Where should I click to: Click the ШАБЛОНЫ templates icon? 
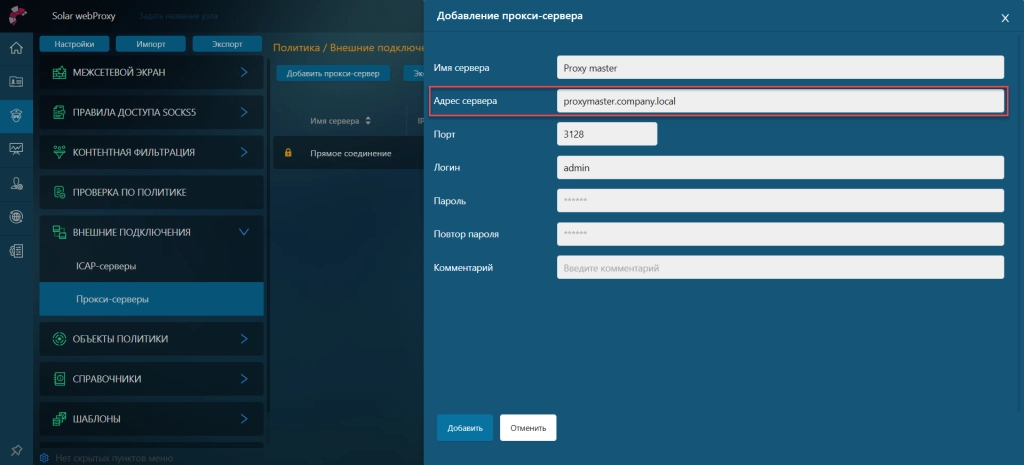59,419
